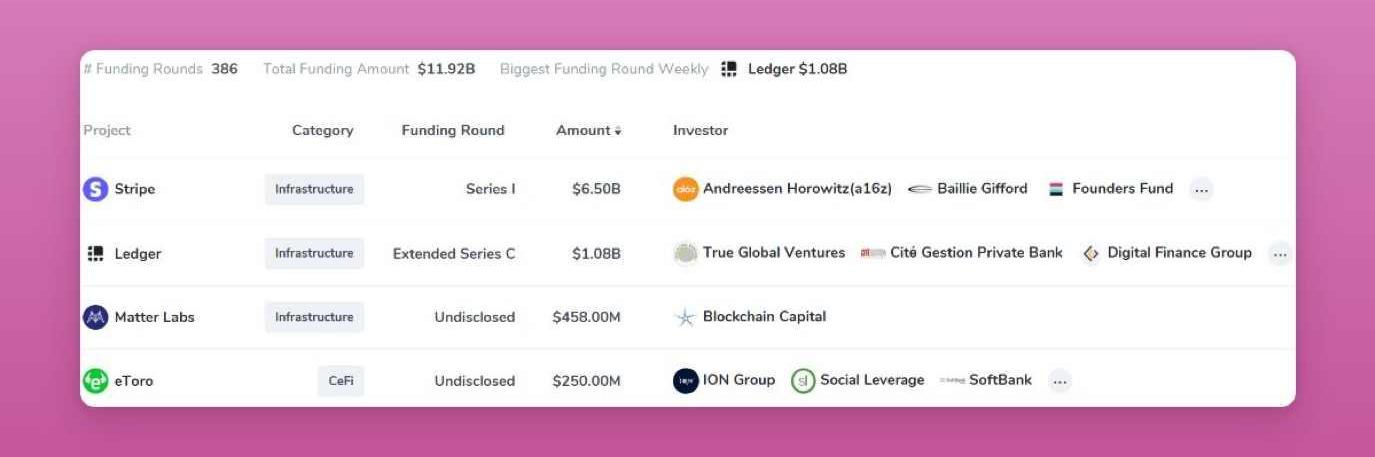
Task: Sort the table by Amount column
Action: click(588, 131)
